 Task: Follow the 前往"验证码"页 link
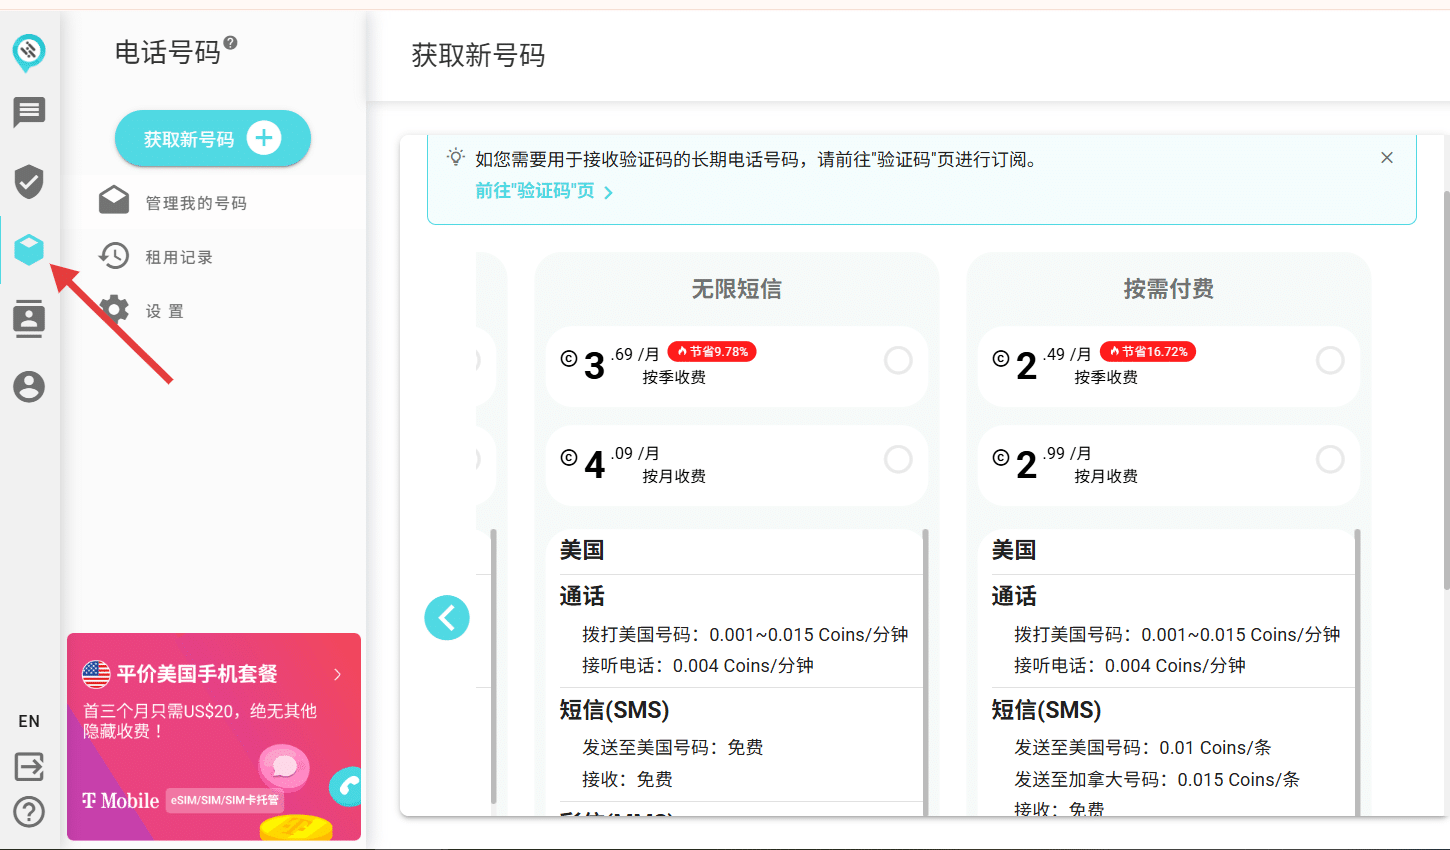tap(544, 191)
